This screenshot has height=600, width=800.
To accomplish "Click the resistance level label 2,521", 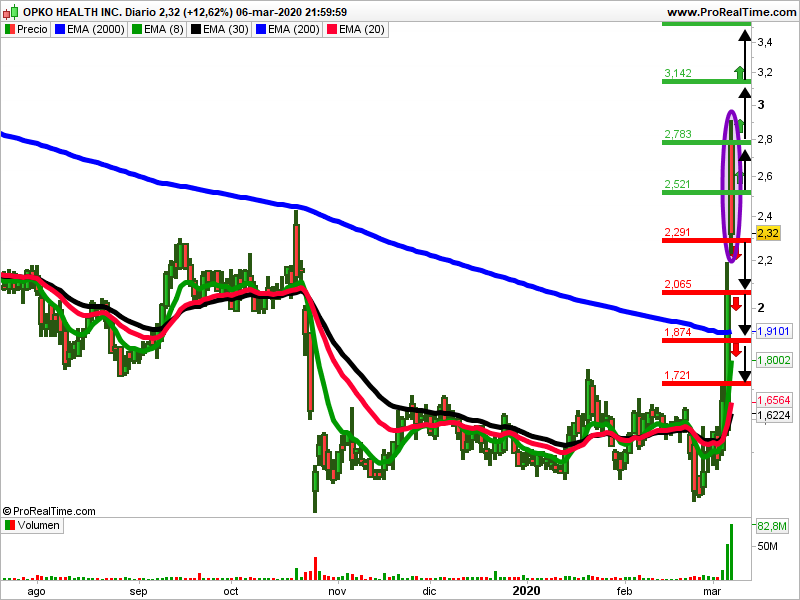I will (678, 184).
